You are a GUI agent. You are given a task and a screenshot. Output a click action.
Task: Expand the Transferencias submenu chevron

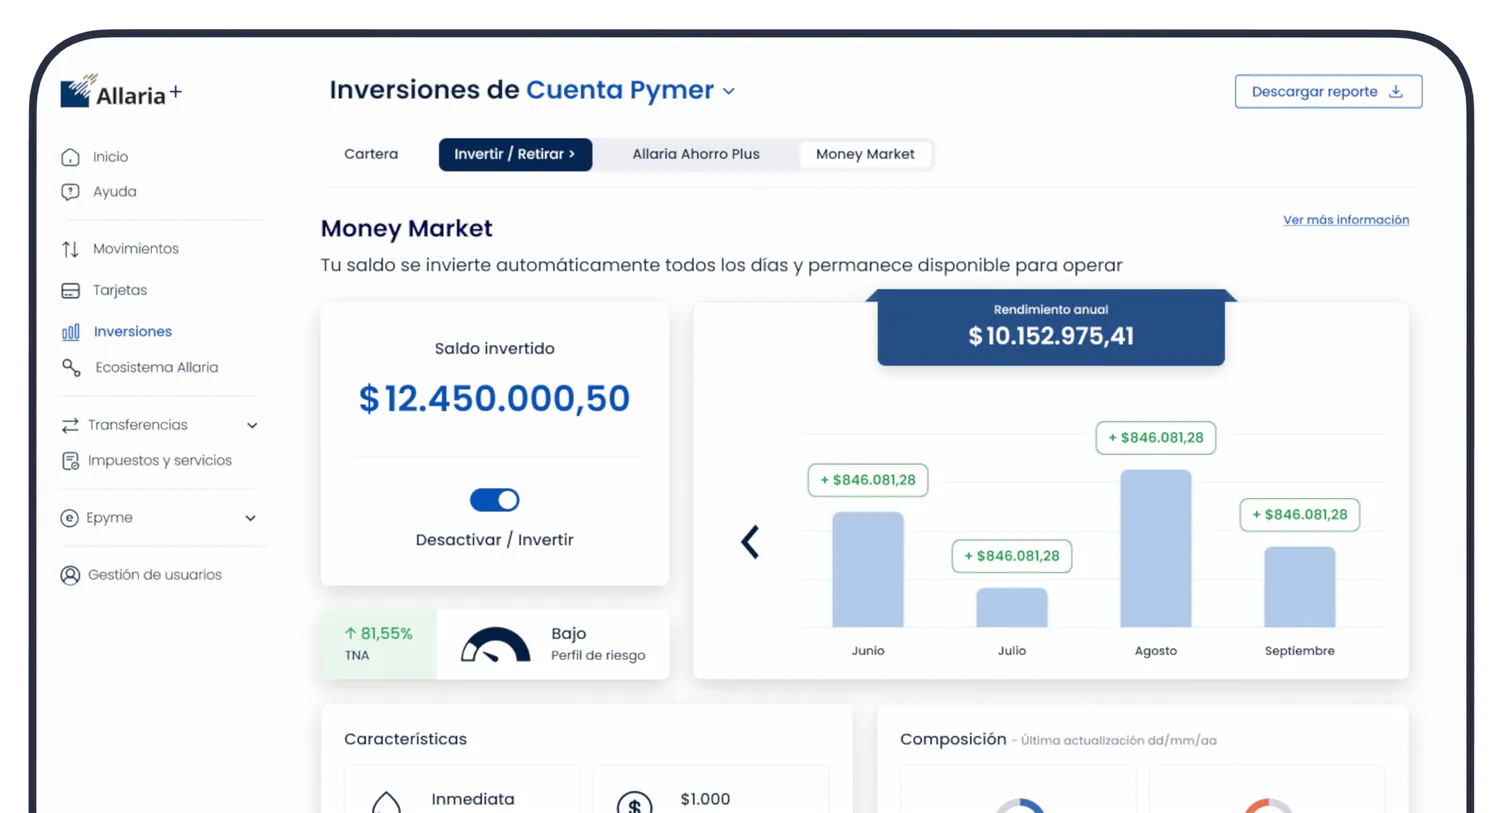(x=252, y=426)
